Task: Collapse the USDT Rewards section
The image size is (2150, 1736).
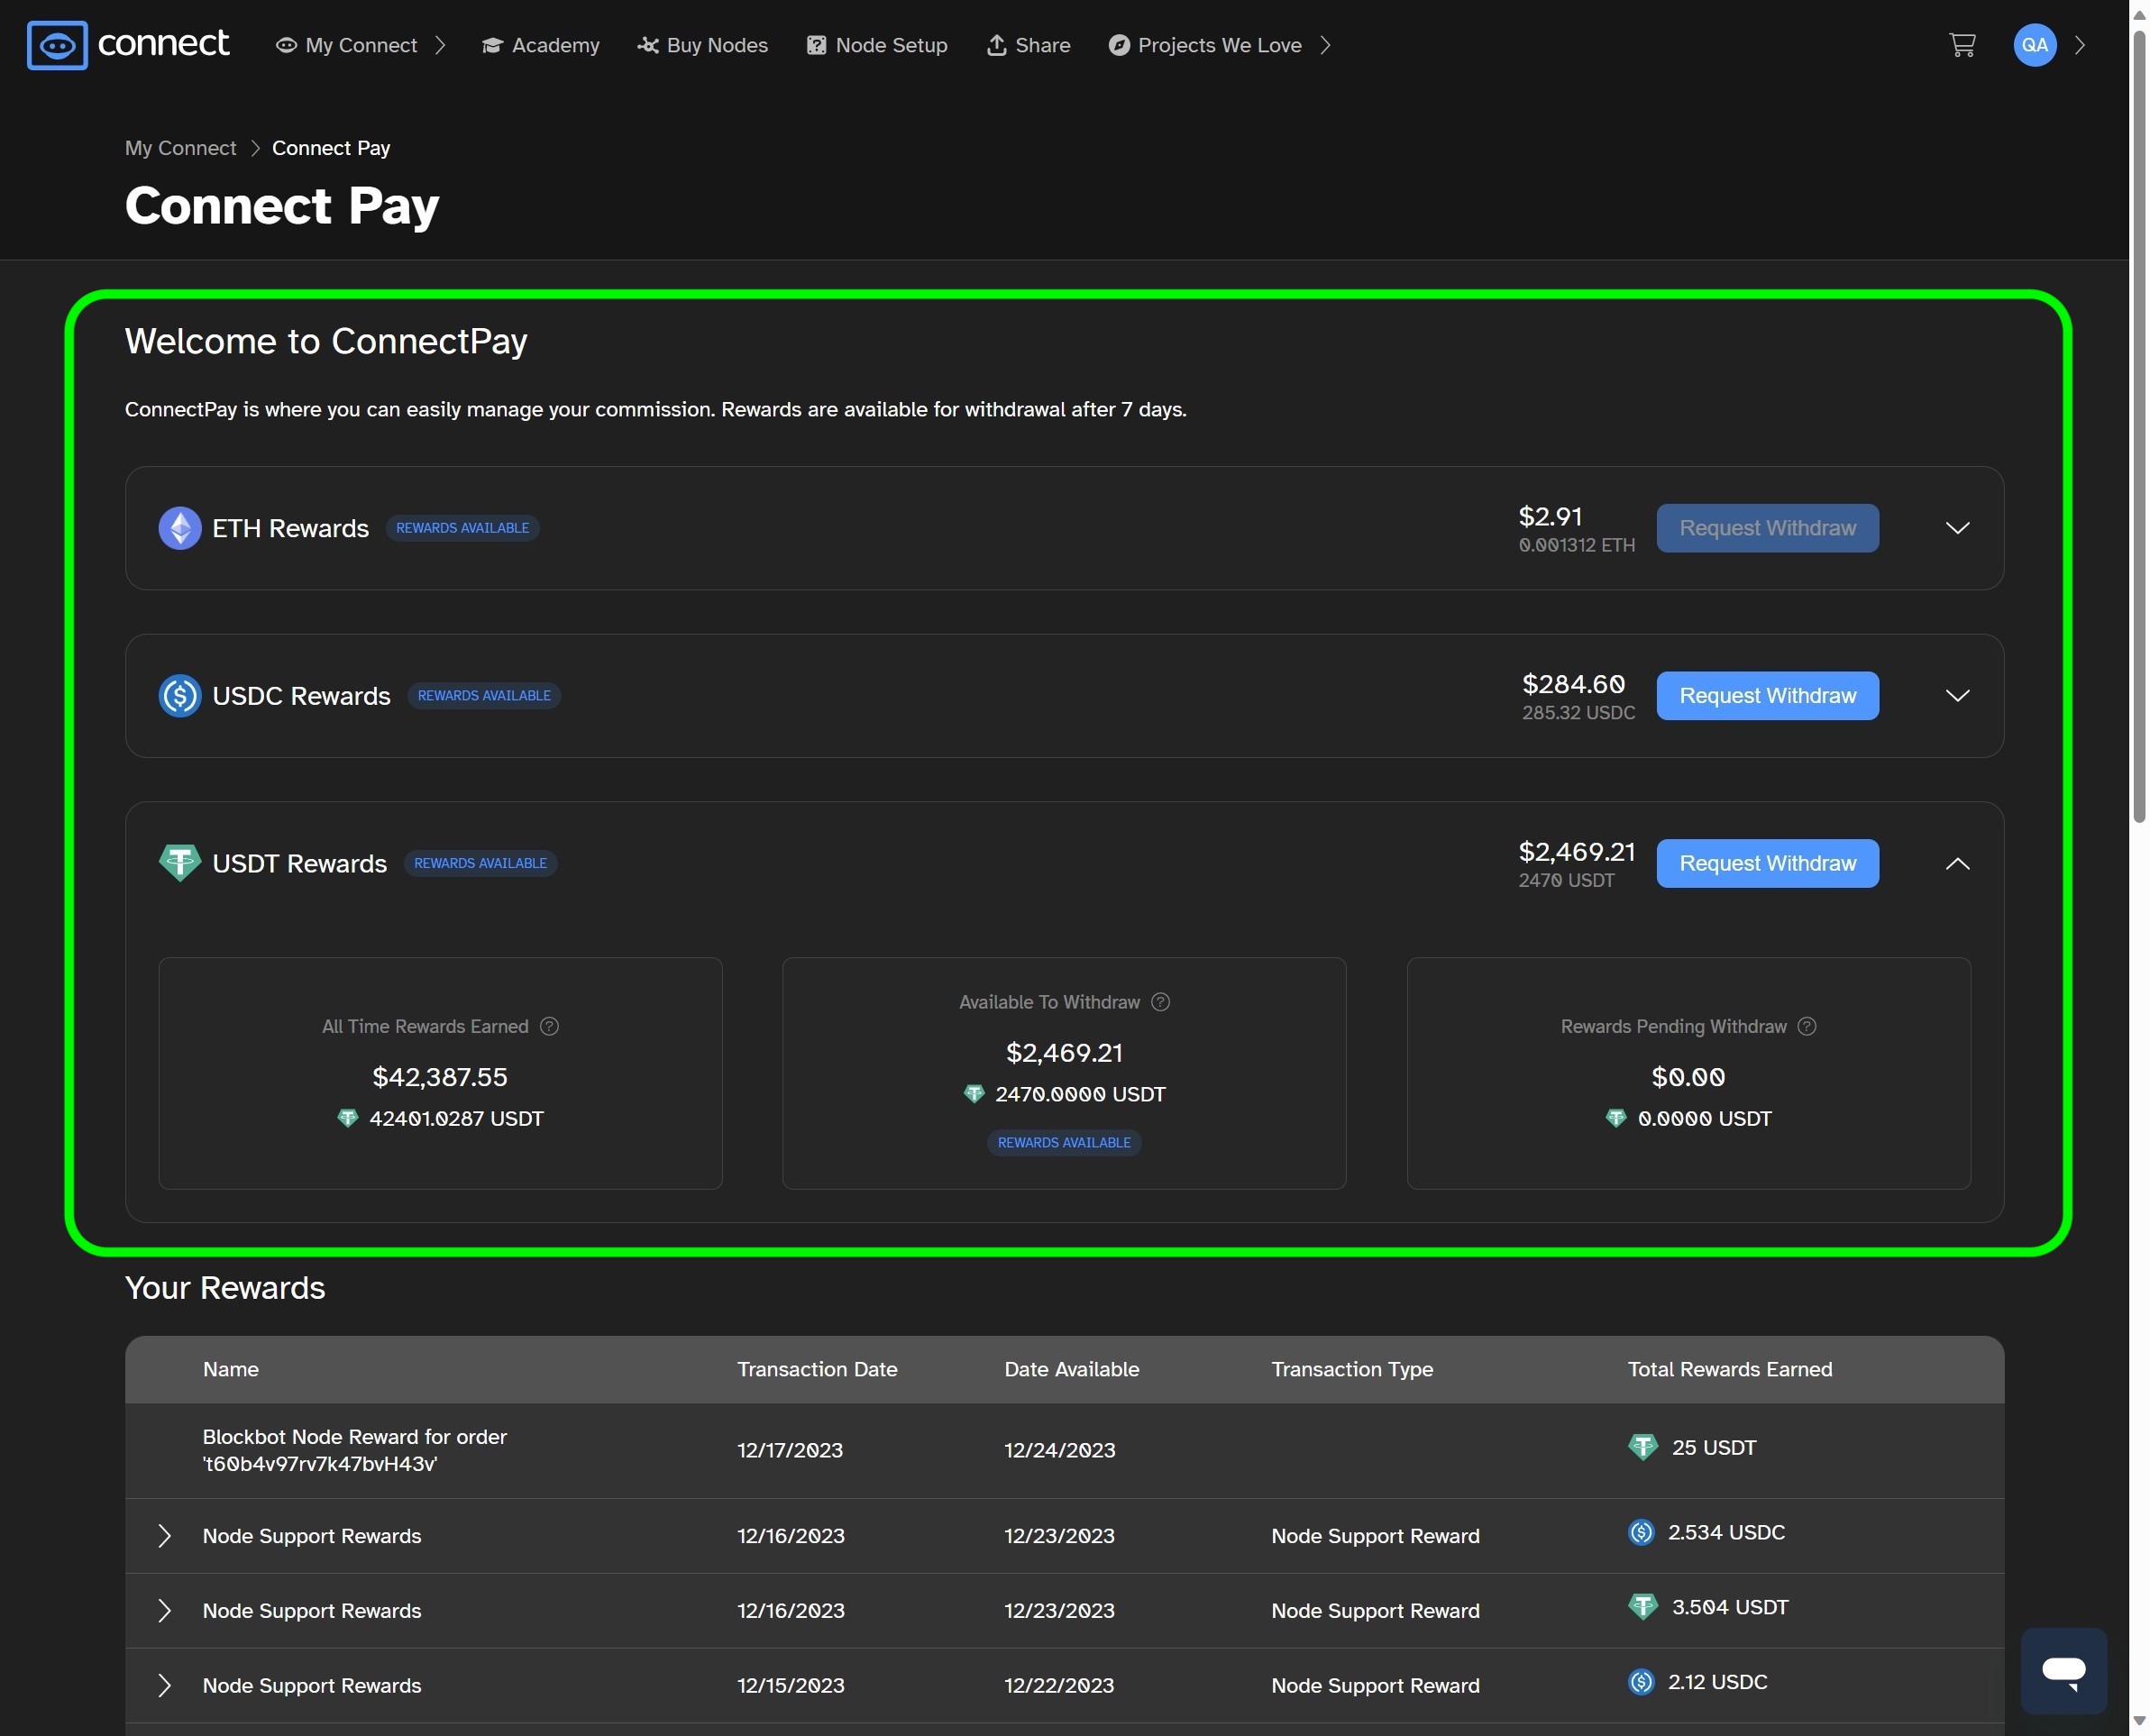Action: [x=1958, y=863]
